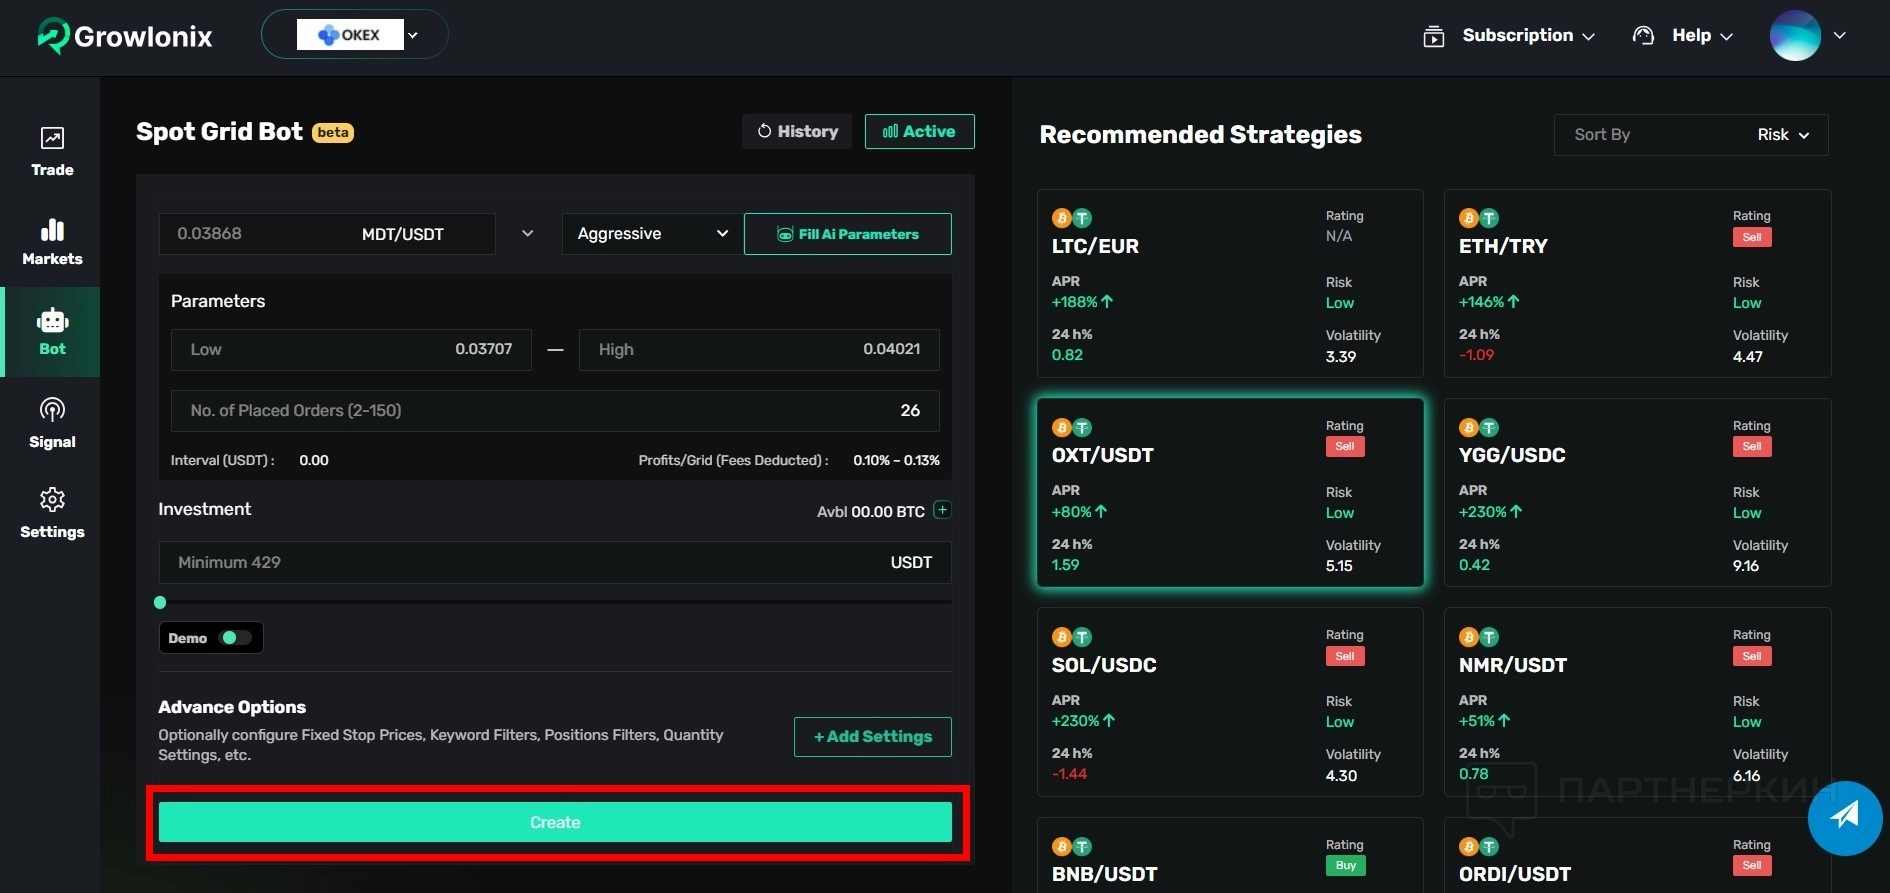Click the Growlonix logo

pos(125,36)
